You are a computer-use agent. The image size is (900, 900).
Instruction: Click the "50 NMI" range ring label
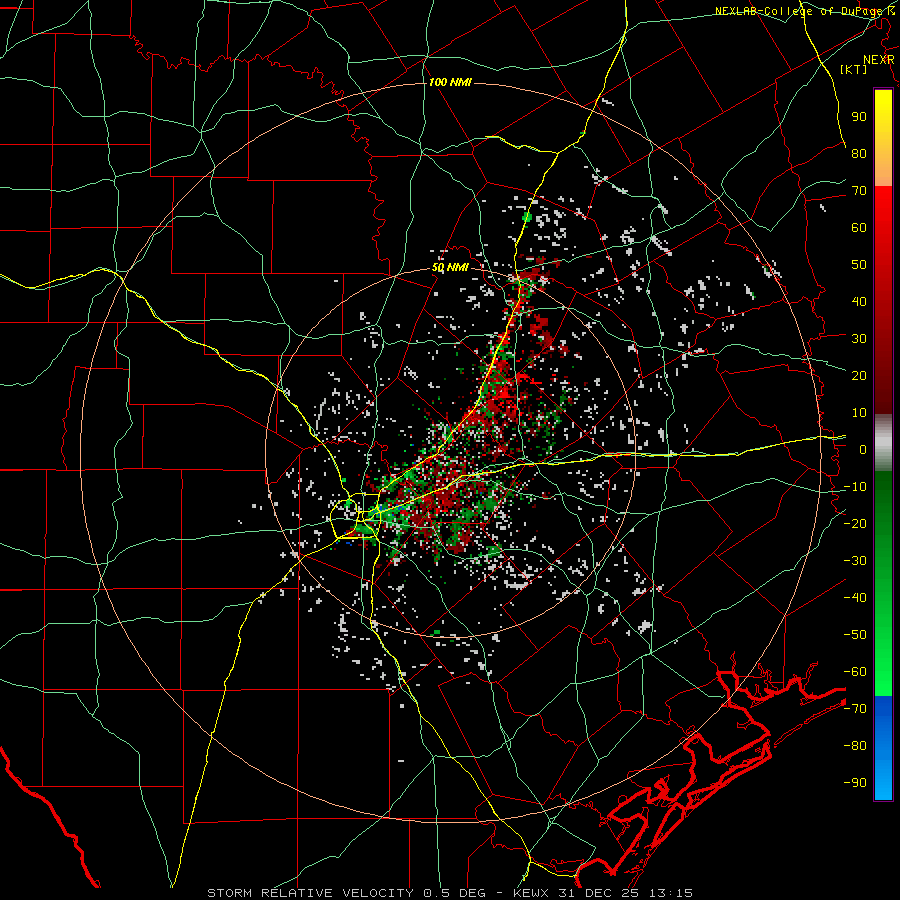pos(450,267)
